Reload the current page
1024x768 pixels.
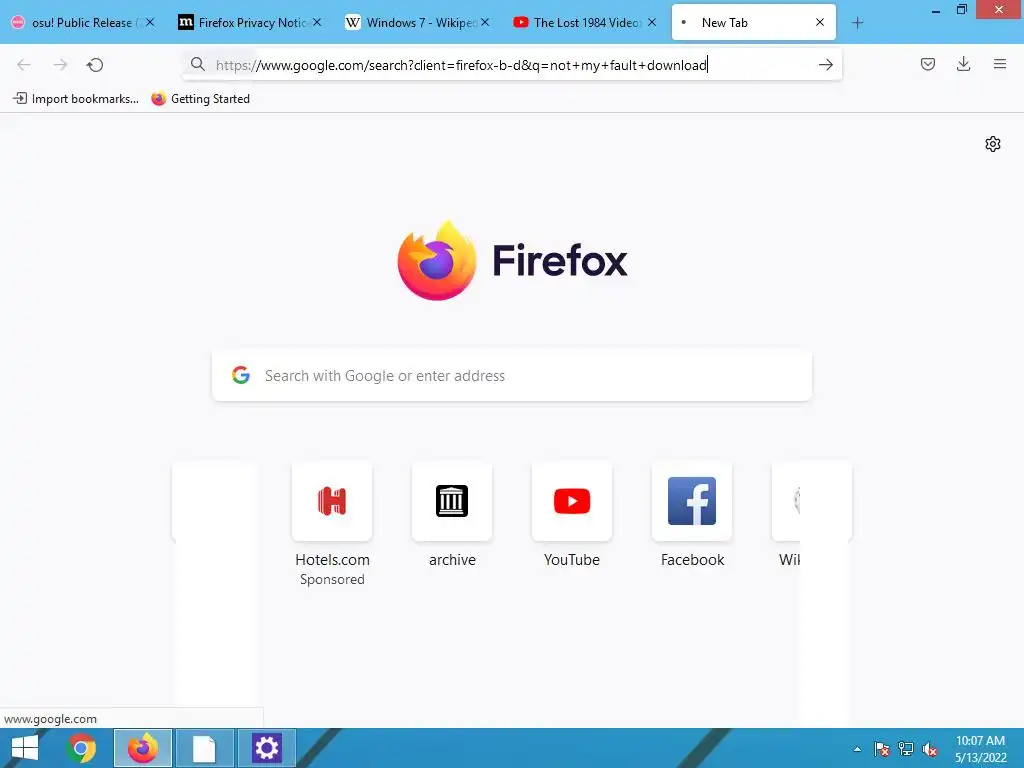tap(95, 65)
